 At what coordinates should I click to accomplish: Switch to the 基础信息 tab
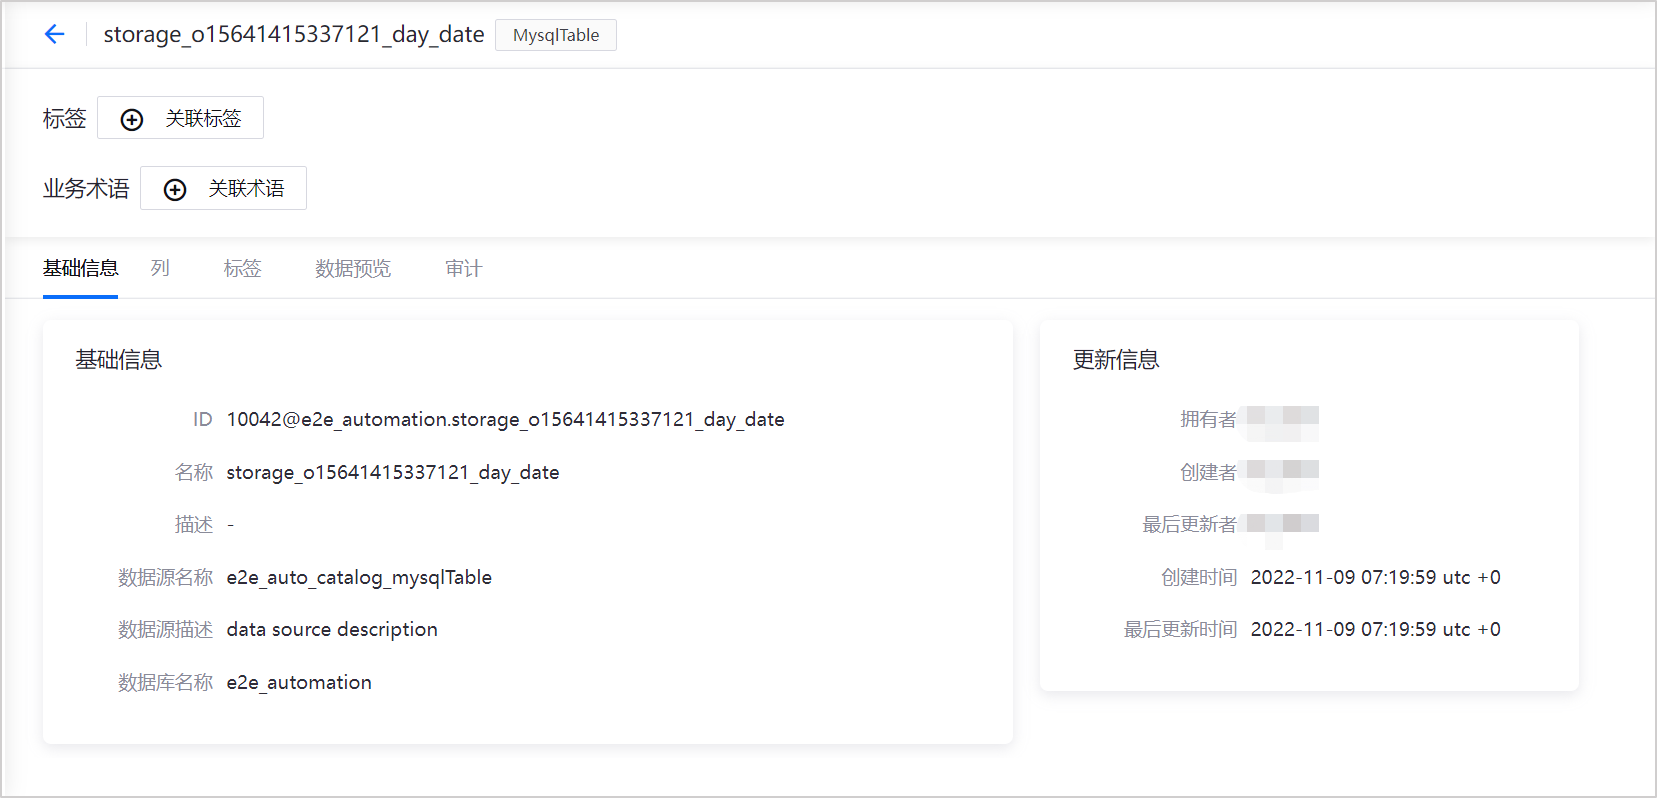(x=80, y=268)
